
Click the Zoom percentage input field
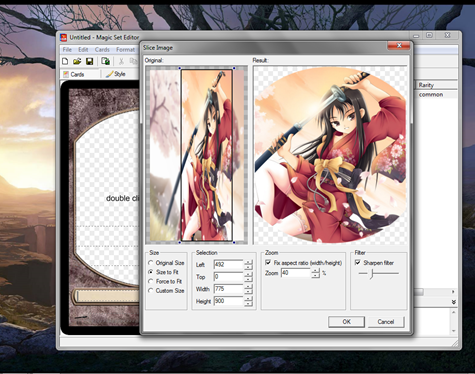[x=295, y=273]
